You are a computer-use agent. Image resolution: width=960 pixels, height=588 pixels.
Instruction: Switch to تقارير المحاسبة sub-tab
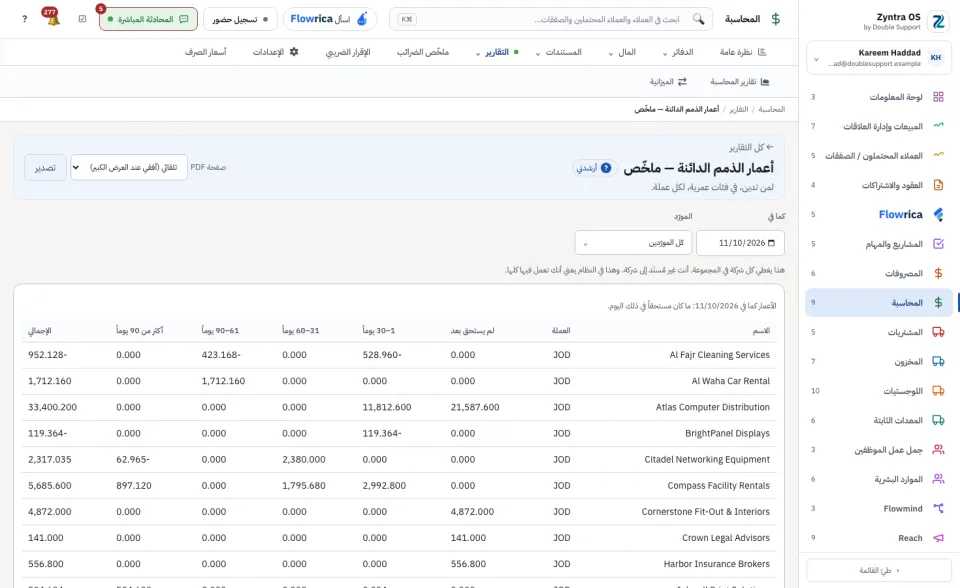(x=740, y=81)
